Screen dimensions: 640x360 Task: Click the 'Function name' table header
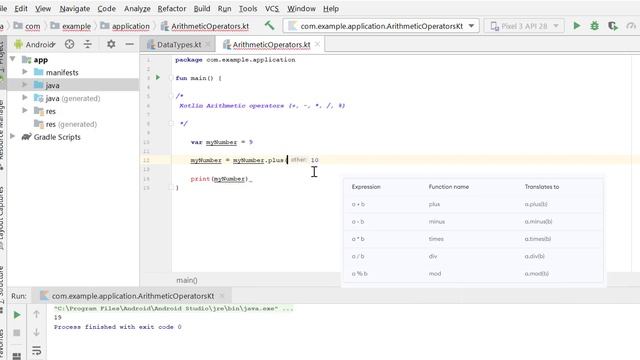tap(449, 187)
